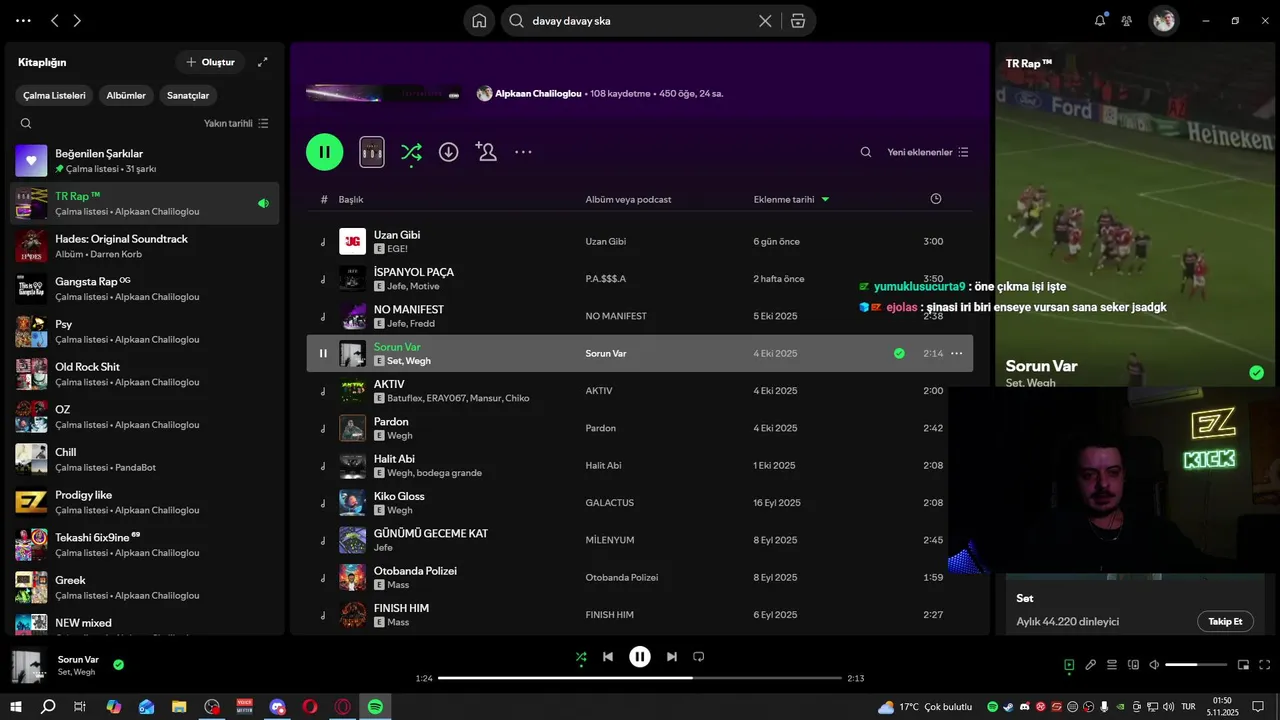
Task: Expand the library panel to full view
Action: (263, 62)
